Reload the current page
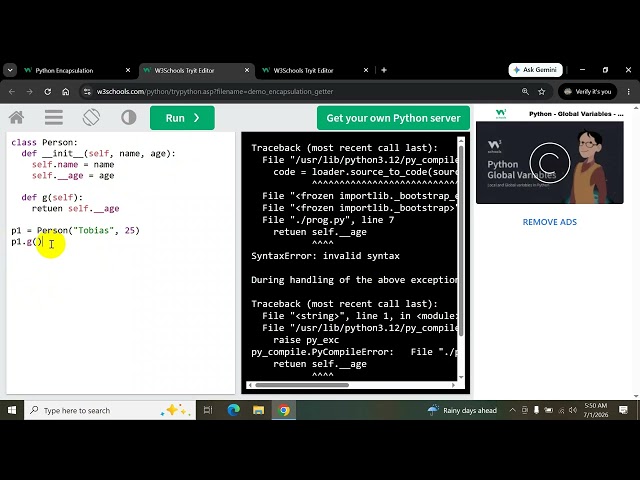Image resolution: width=640 pixels, height=480 pixels. (x=48, y=92)
